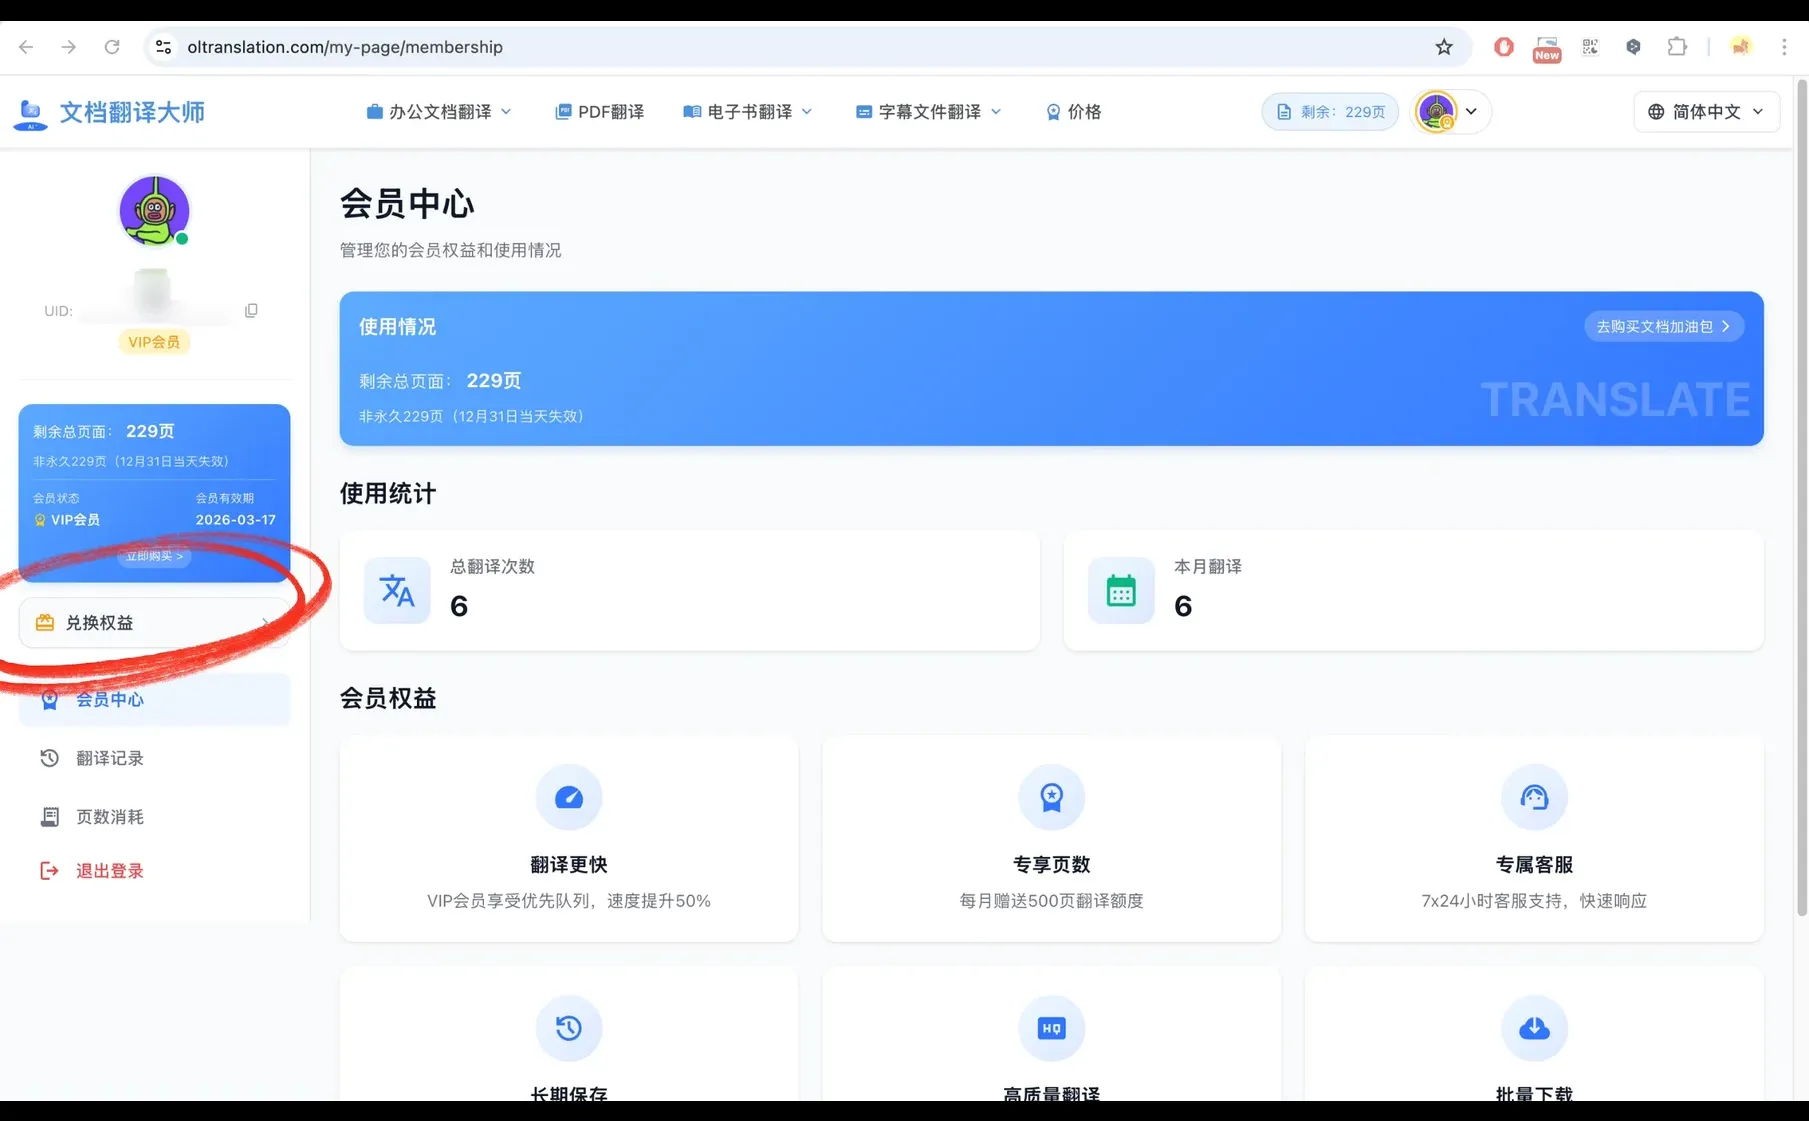Select 会员中心 in the sidebar

point(110,699)
